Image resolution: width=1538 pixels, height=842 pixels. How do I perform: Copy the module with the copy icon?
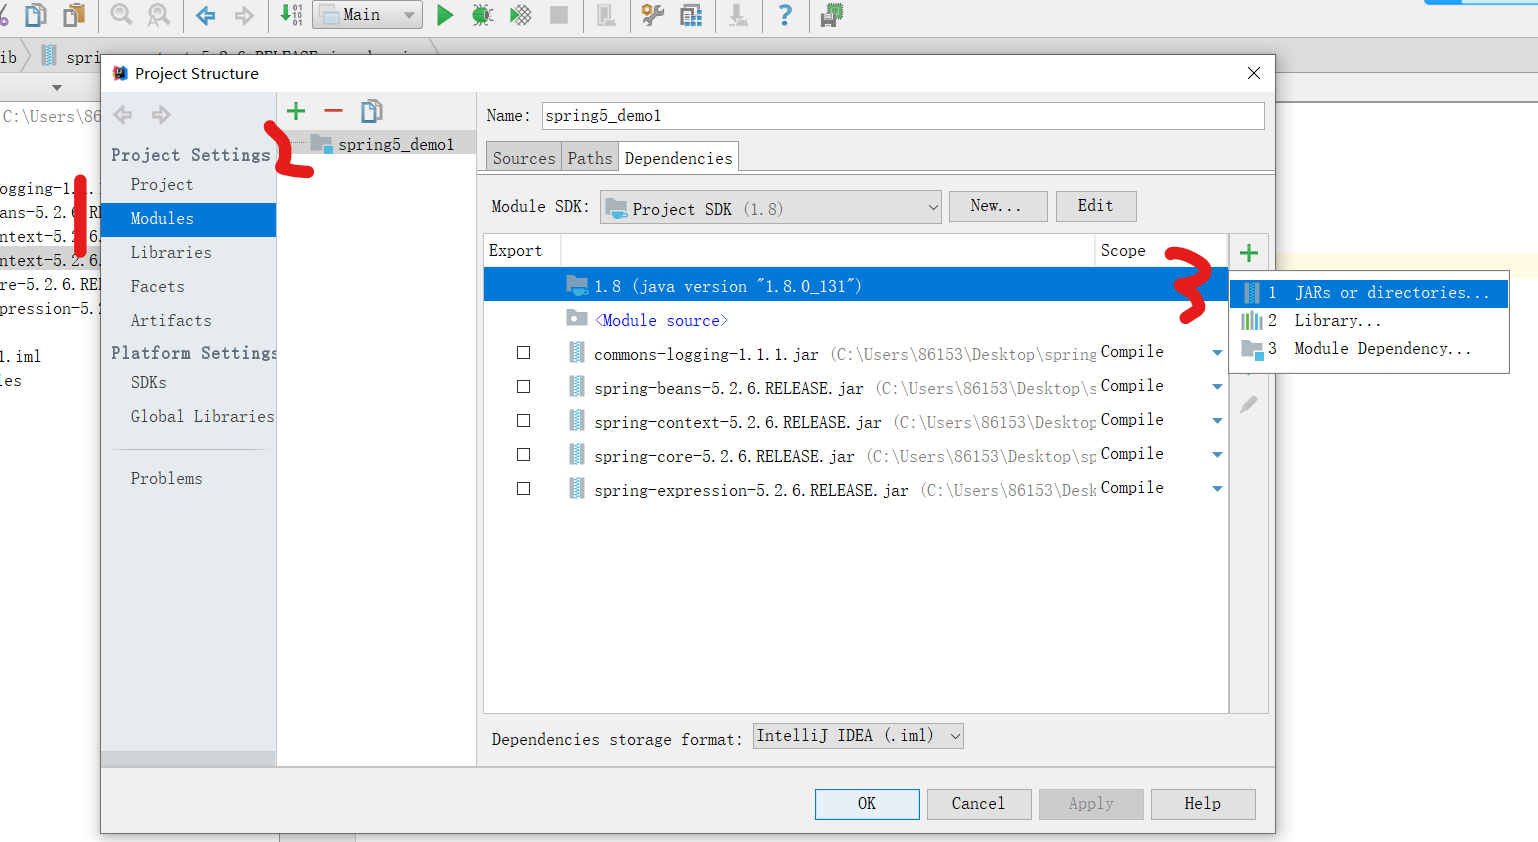[x=372, y=111]
